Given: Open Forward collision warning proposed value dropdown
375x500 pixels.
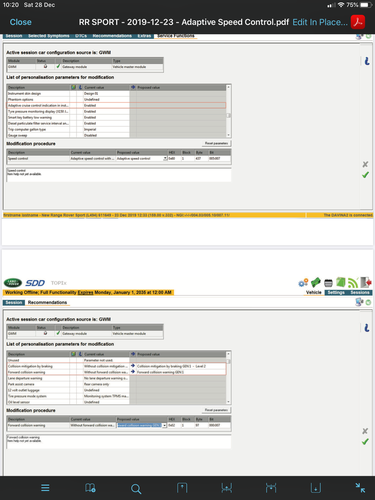Looking at the screenshot, I should click(x=164, y=425).
